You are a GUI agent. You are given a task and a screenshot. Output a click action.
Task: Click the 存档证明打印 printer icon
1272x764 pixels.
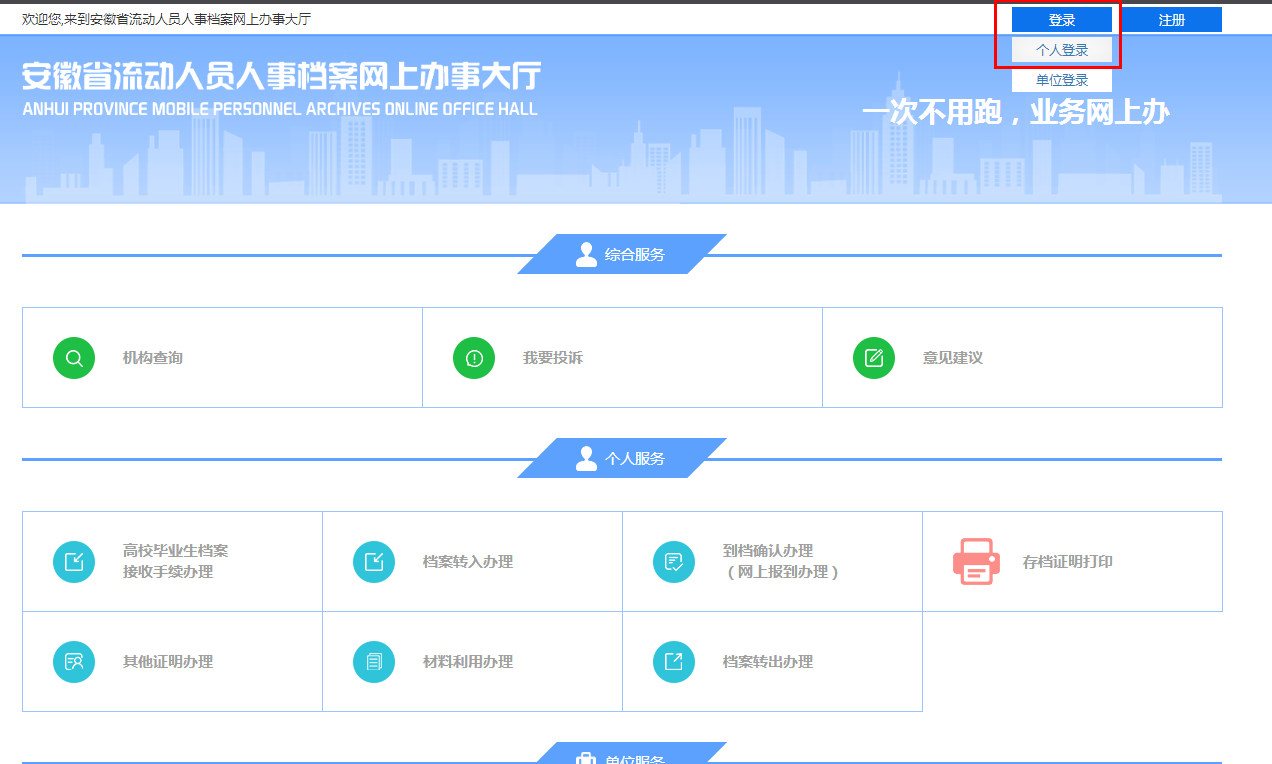(976, 561)
